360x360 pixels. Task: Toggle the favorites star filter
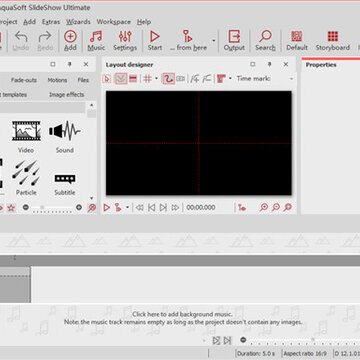tap(11, 208)
